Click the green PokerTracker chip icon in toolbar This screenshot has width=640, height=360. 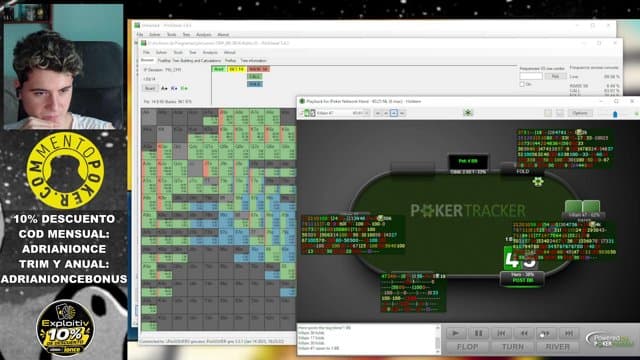(x=468, y=112)
